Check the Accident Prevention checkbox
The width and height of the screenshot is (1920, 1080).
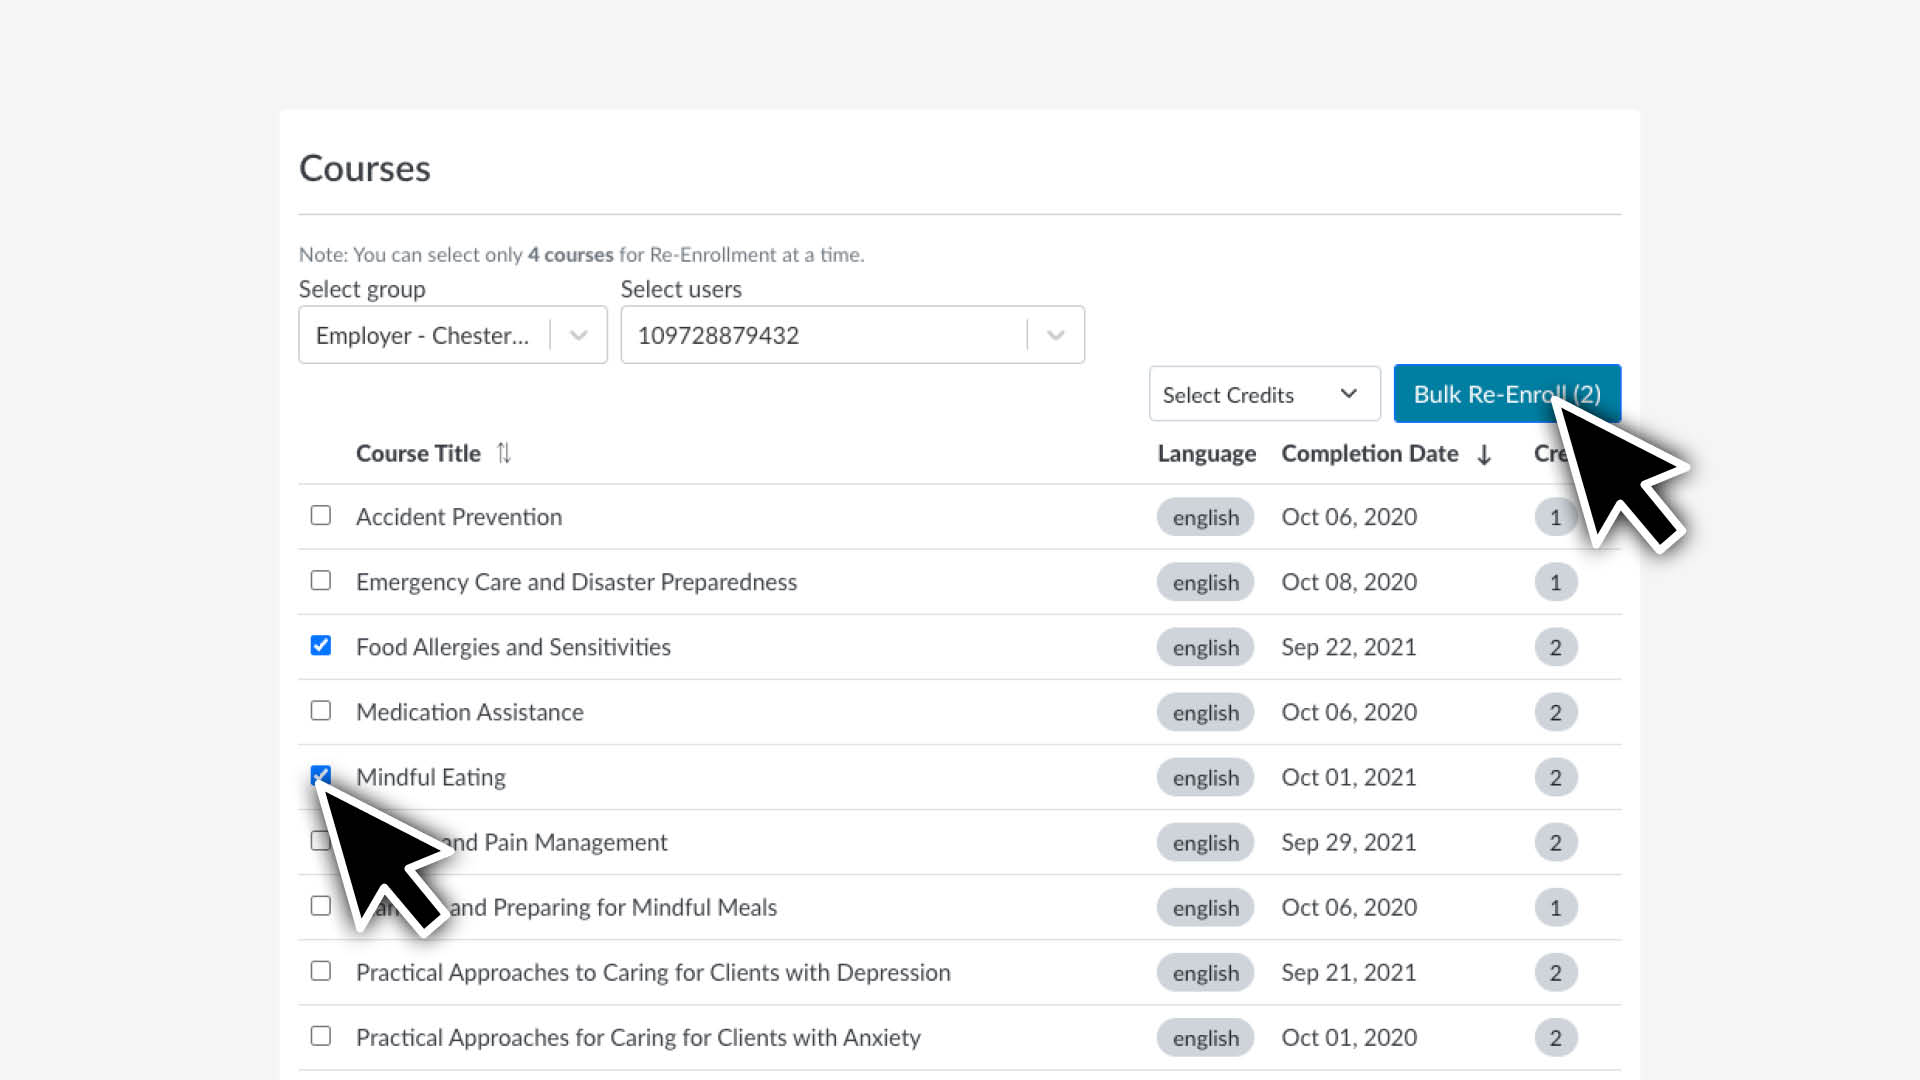tap(320, 515)
